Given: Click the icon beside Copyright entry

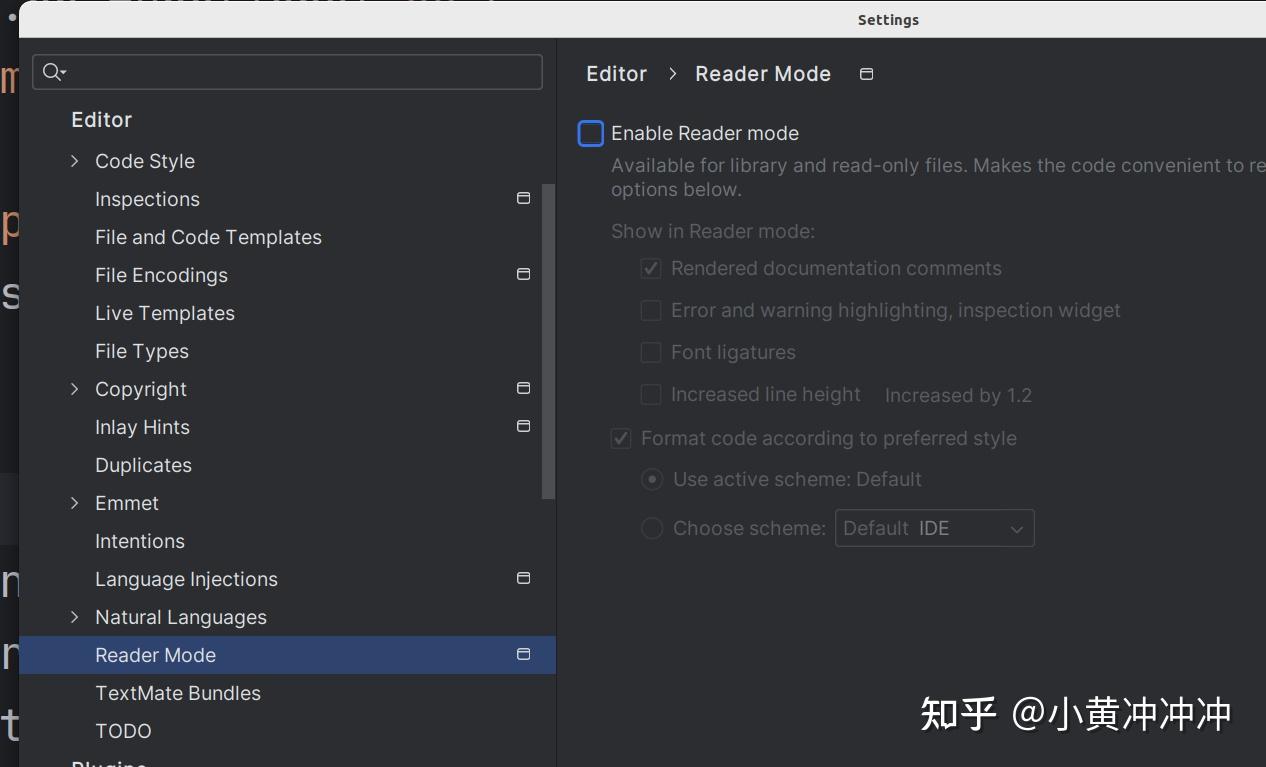Looking at the screenshot, I should point(523,388).
